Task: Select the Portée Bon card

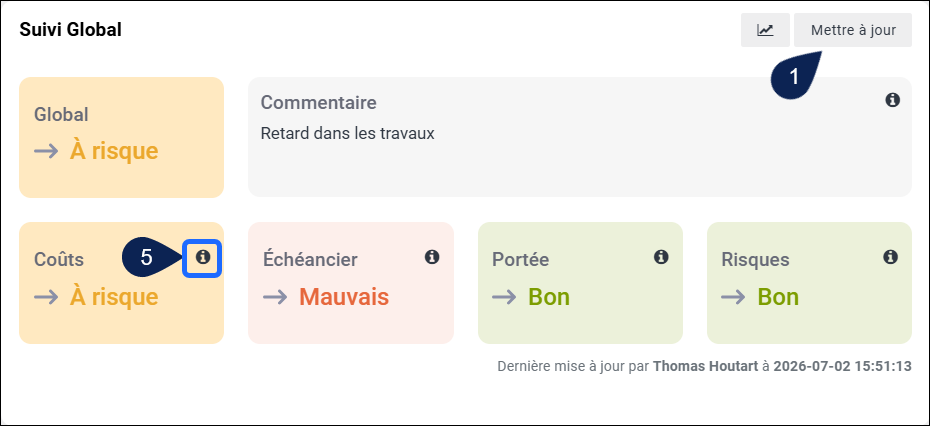Action: tap(580, 283)
